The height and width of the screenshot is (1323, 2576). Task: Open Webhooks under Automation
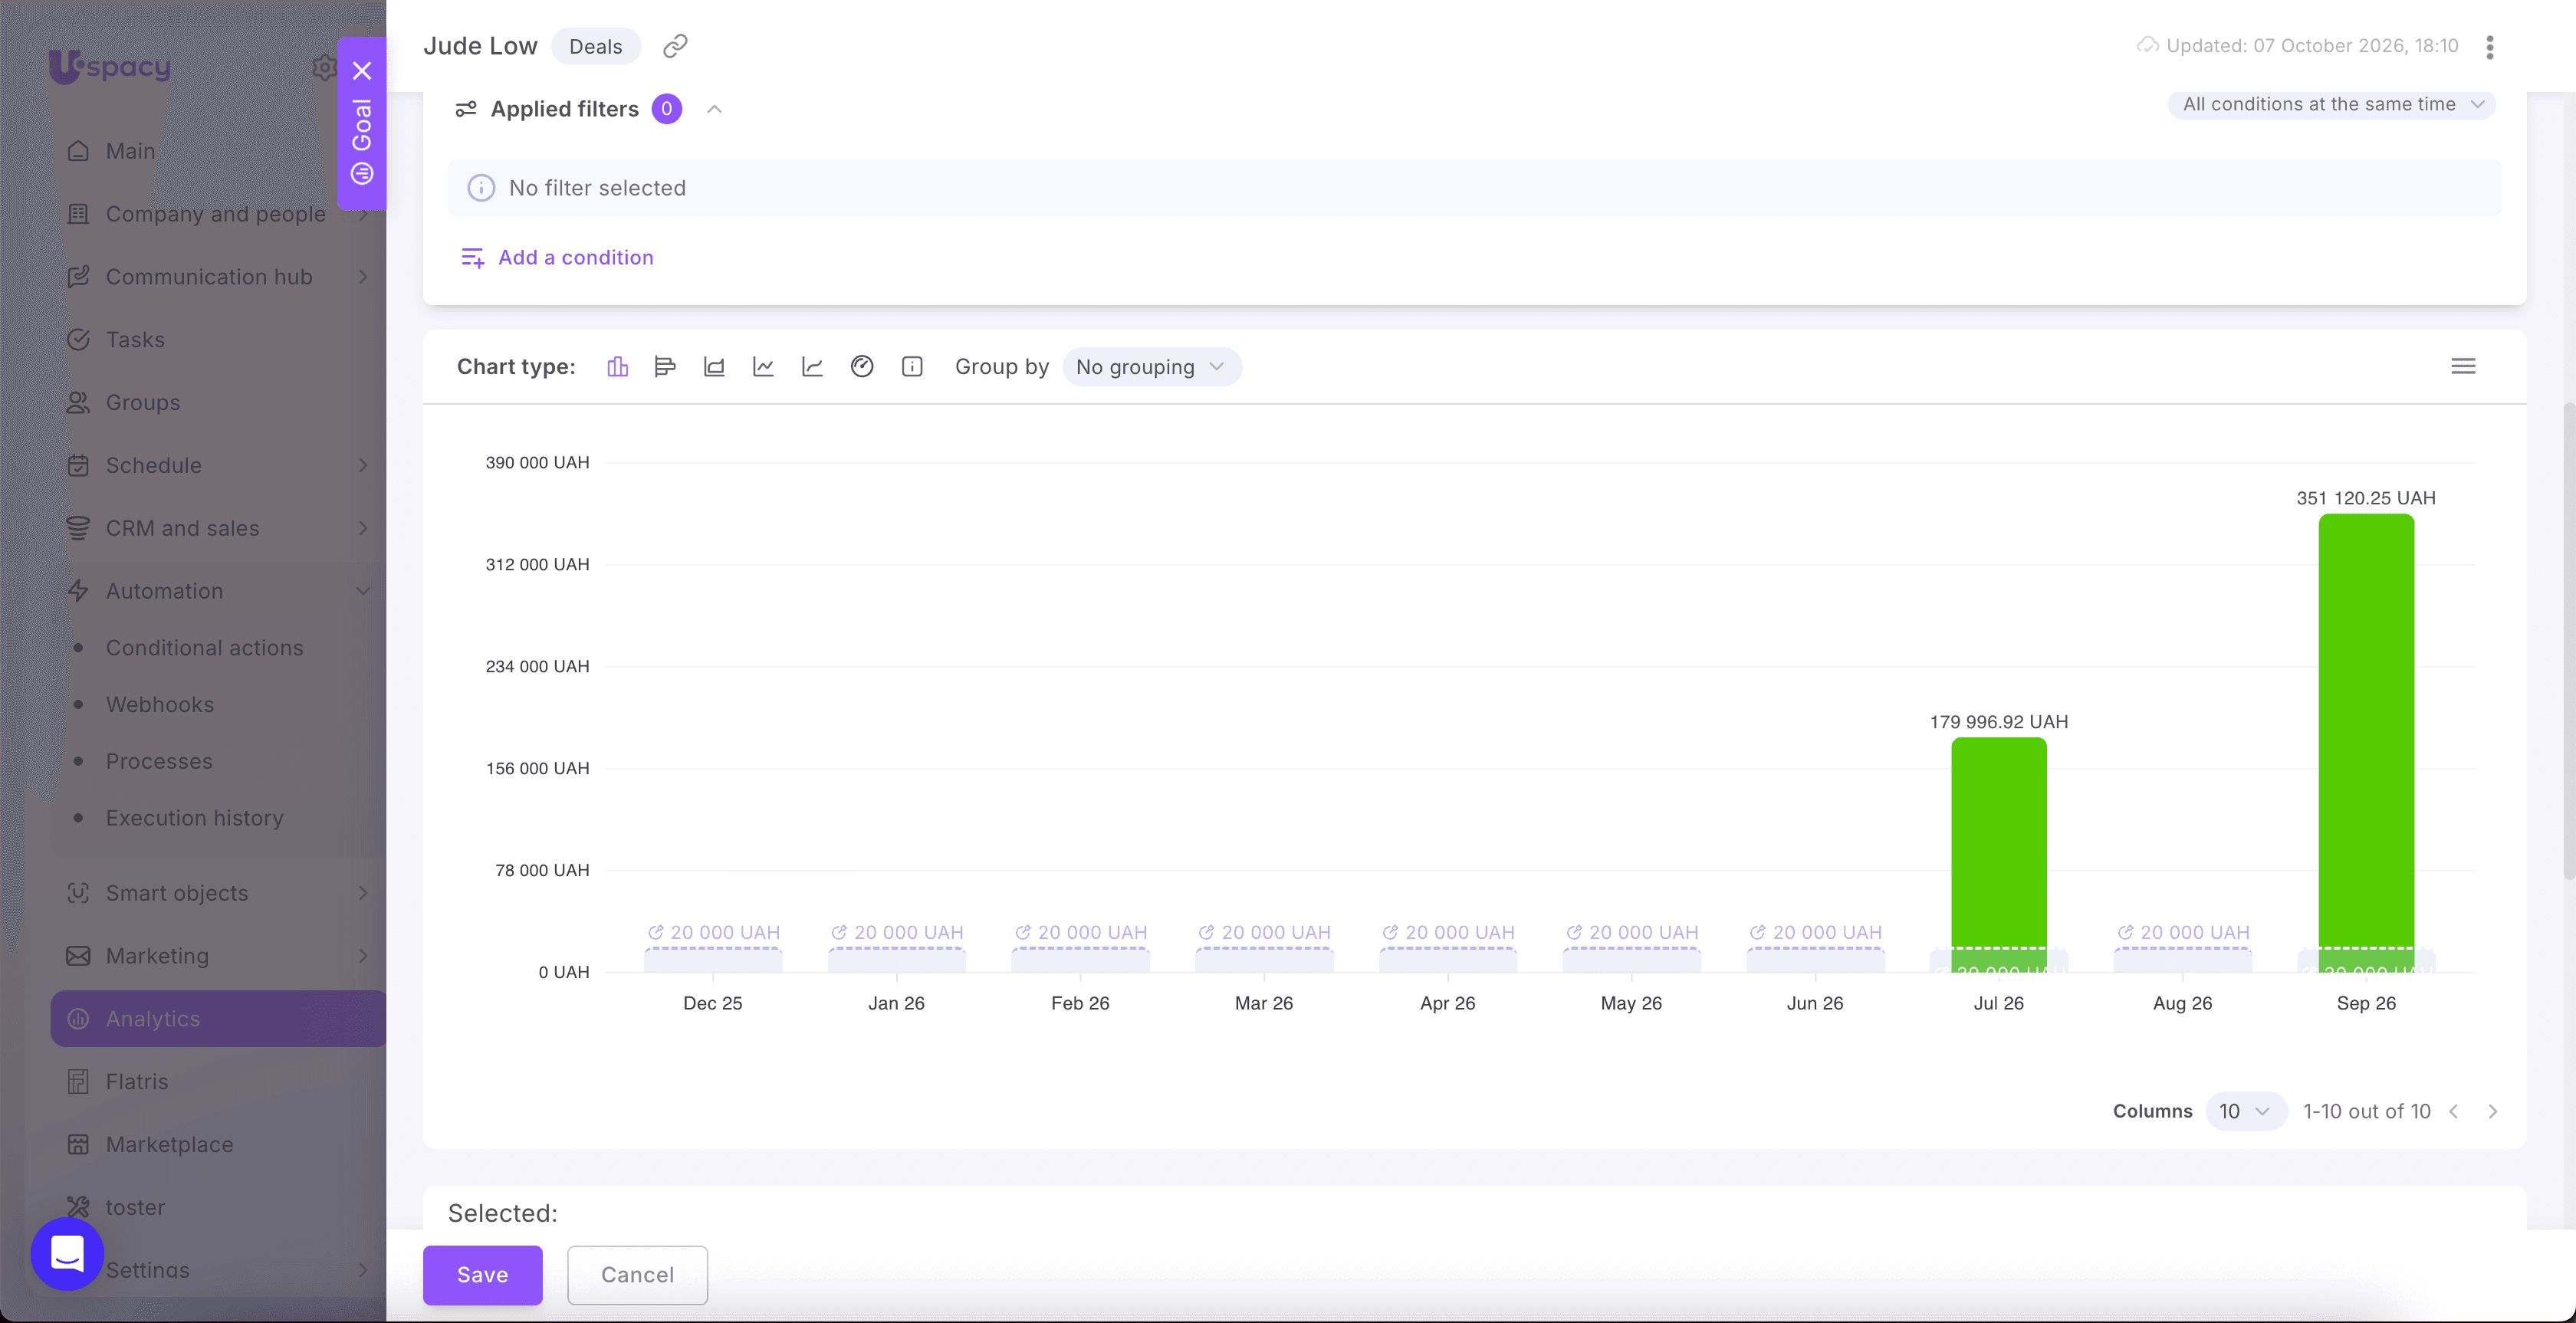click(x=160, y=705)
